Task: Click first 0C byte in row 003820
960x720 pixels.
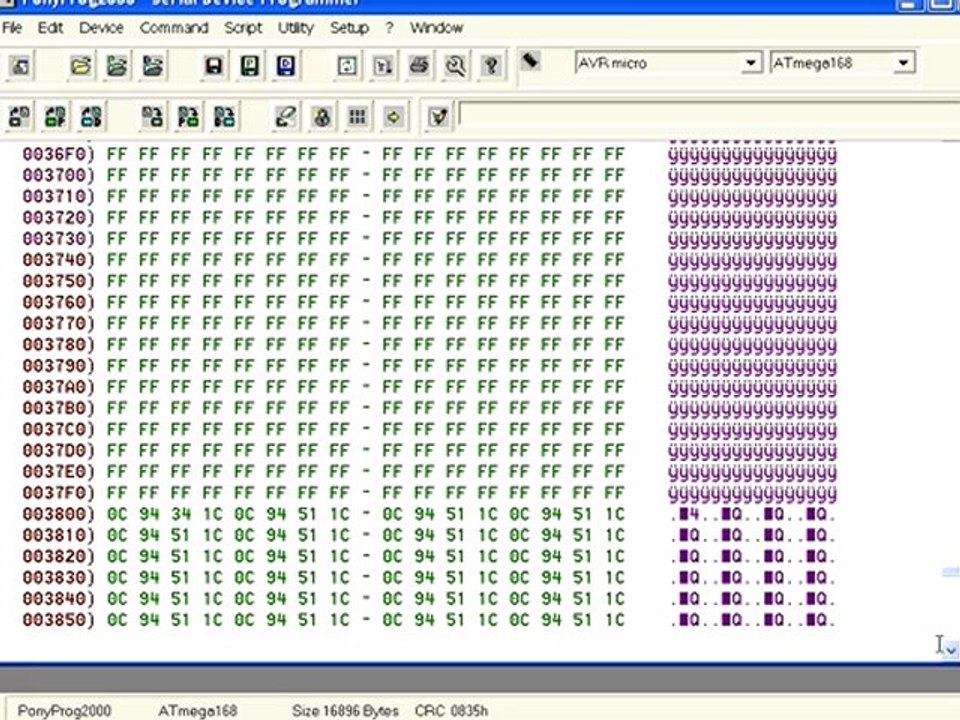Action: click(x=117, y=557)
